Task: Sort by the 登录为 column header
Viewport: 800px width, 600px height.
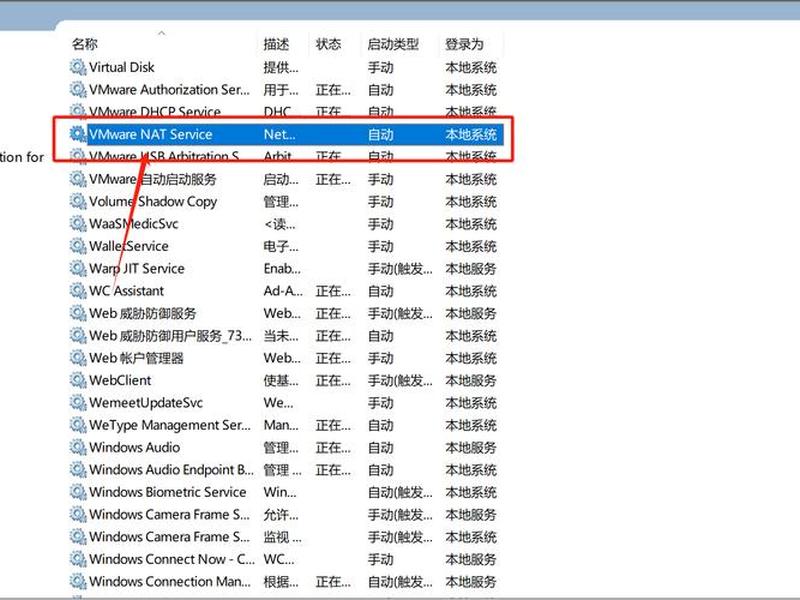Action: tap(464, 44)
